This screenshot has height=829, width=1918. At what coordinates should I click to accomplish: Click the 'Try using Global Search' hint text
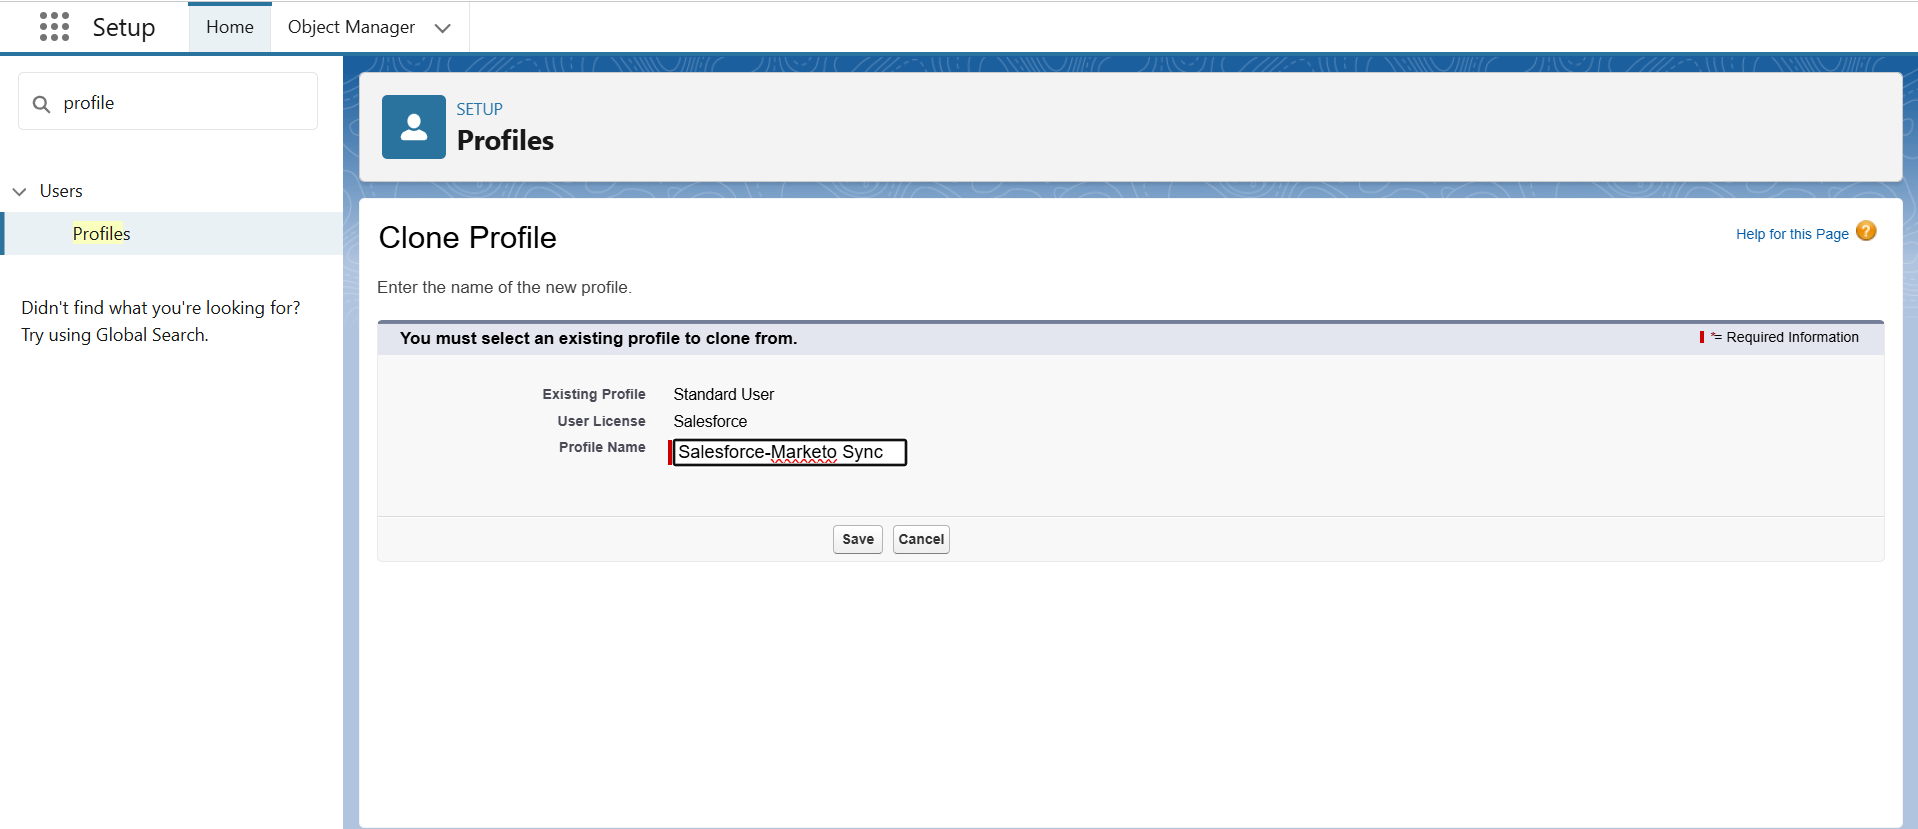pos(115,335)
